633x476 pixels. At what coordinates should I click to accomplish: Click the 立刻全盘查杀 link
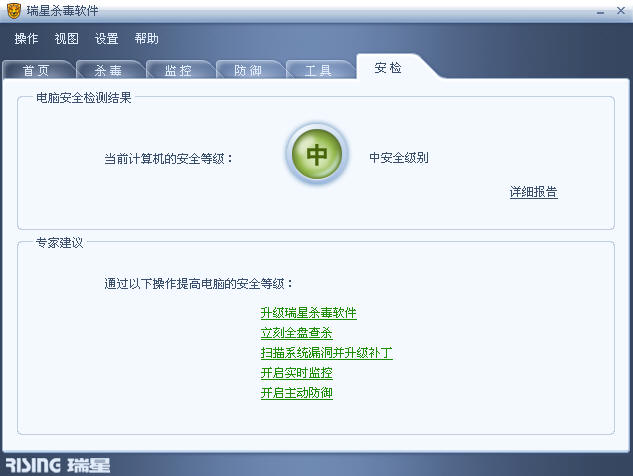297,333
